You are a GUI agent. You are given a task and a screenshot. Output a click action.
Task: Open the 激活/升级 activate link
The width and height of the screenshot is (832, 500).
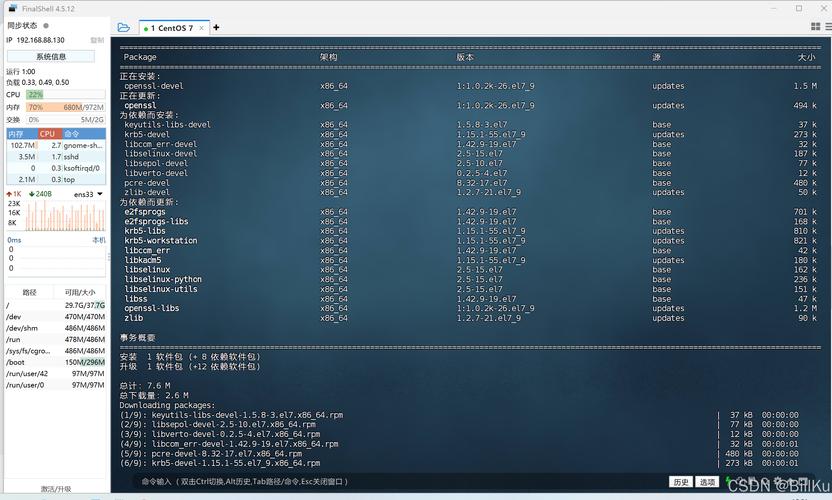pyautogui.click(x=56, y=489)
